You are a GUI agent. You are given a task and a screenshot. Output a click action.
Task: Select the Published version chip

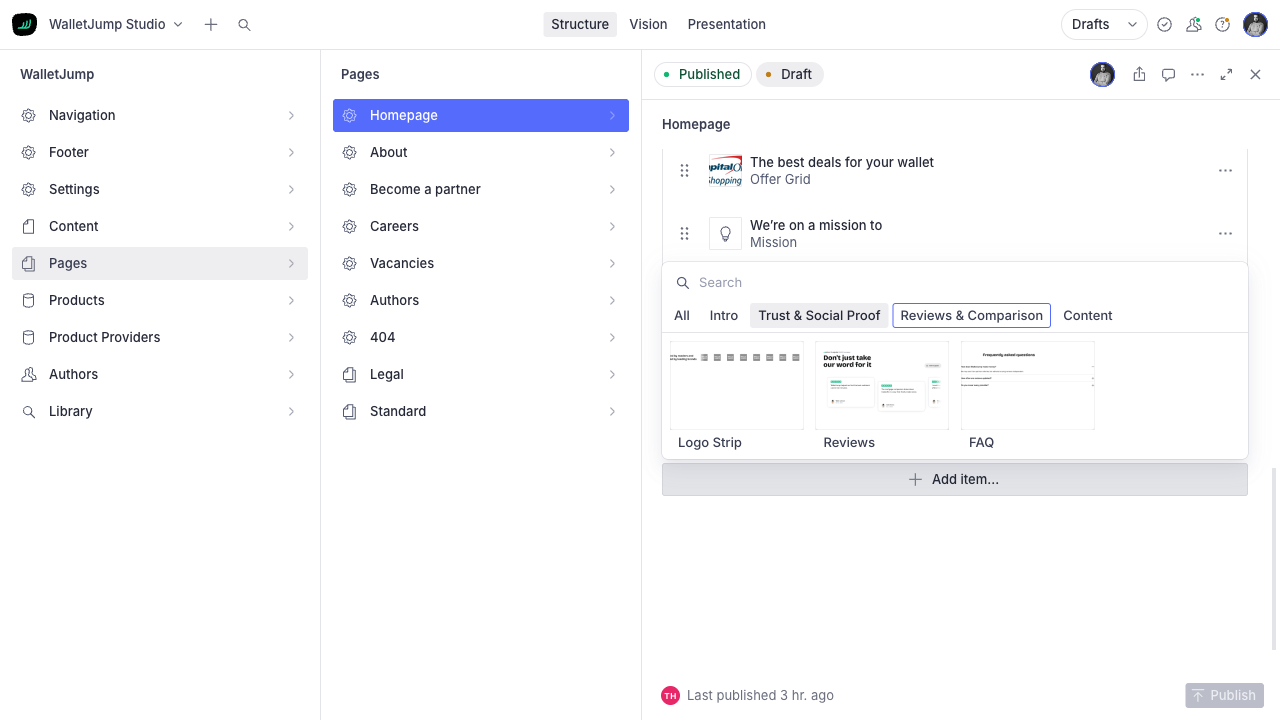tap(703, 74)
